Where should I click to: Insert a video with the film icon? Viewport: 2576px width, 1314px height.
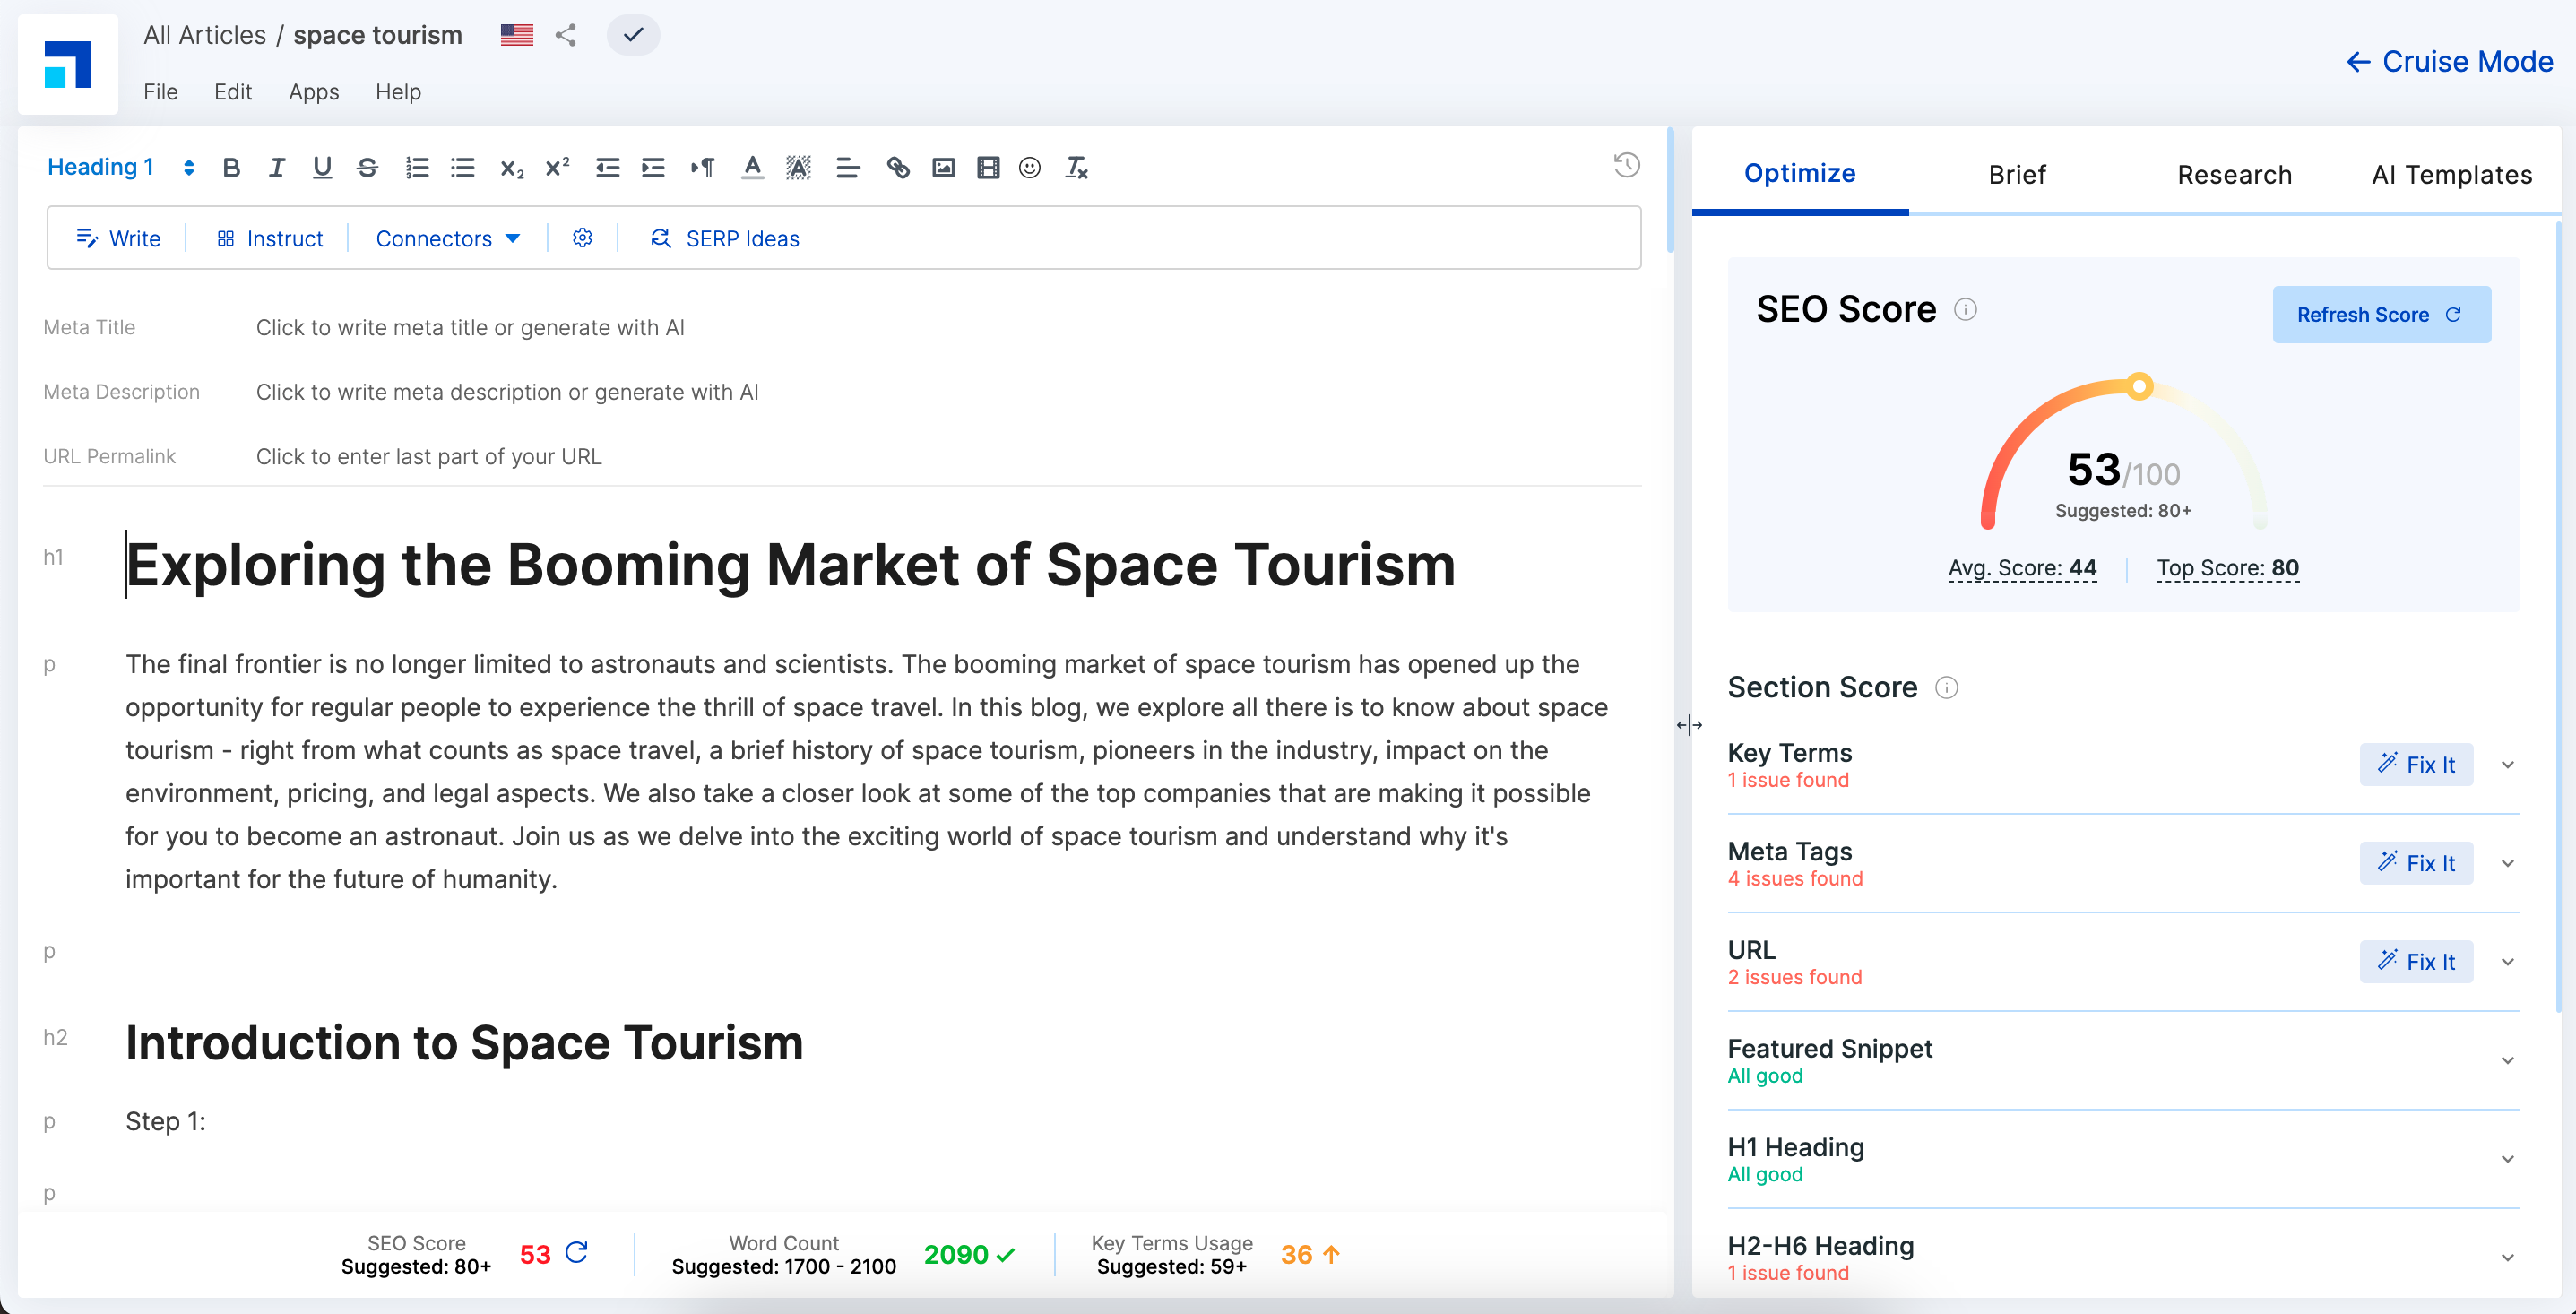[x=988, y=168]
